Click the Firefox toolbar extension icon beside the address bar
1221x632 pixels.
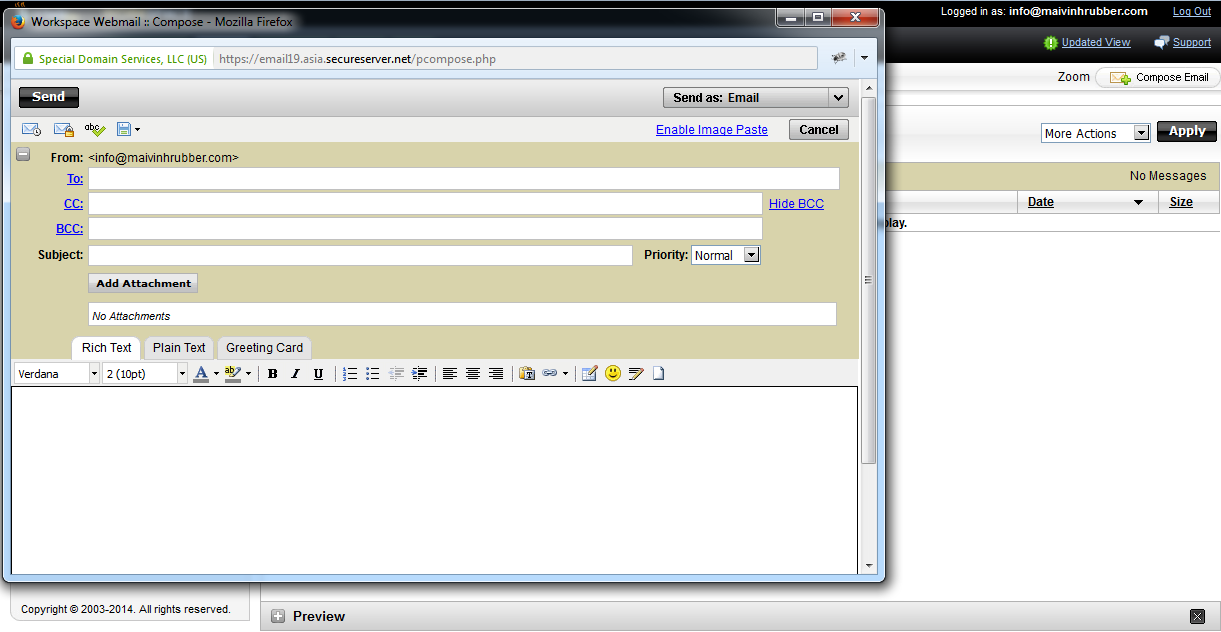coord(839,59)
